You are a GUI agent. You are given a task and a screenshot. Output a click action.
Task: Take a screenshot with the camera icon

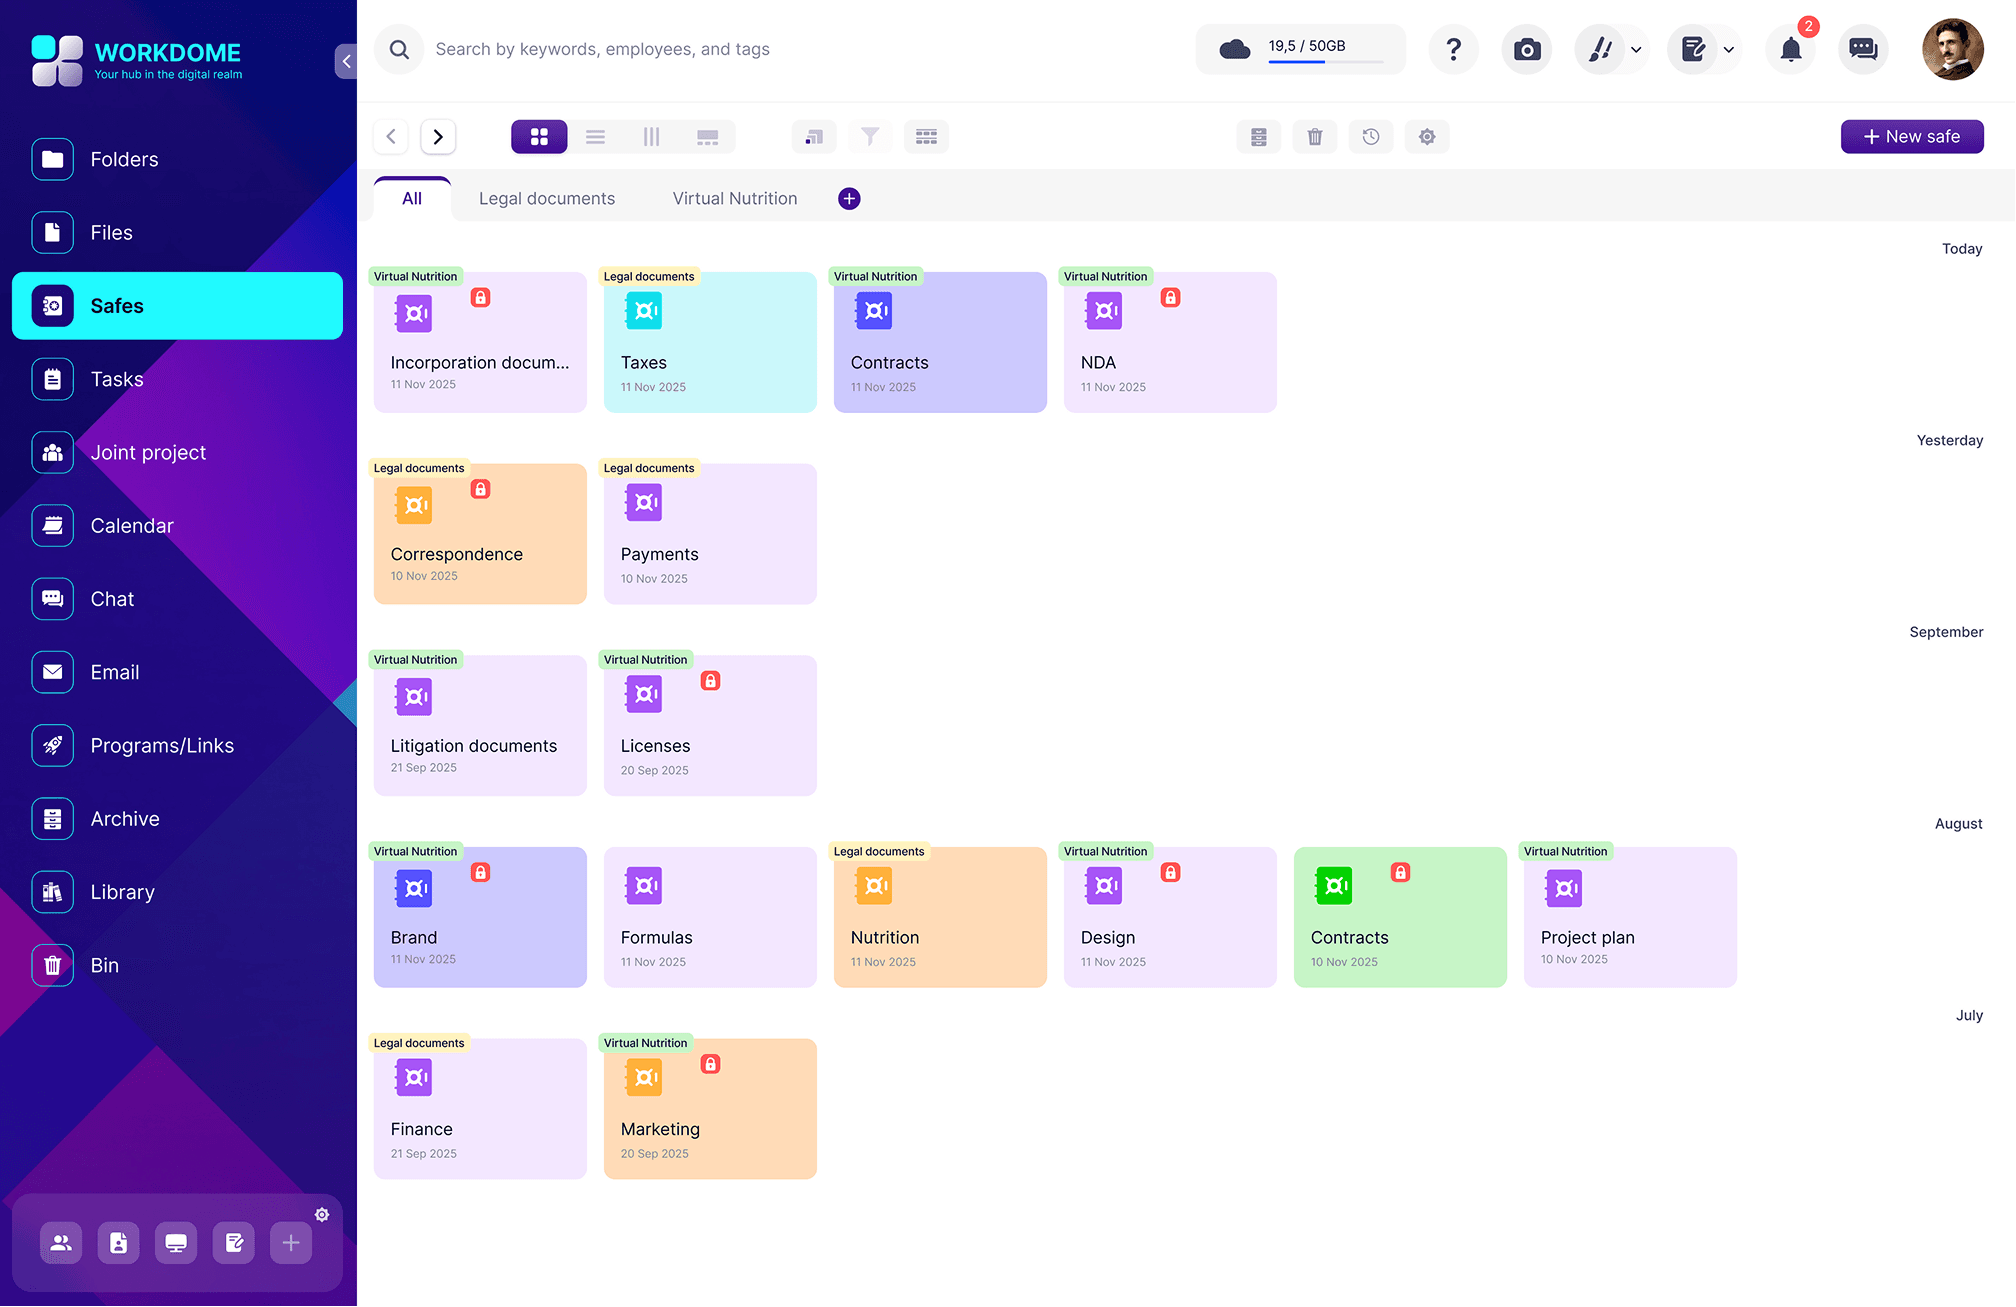1526,49
